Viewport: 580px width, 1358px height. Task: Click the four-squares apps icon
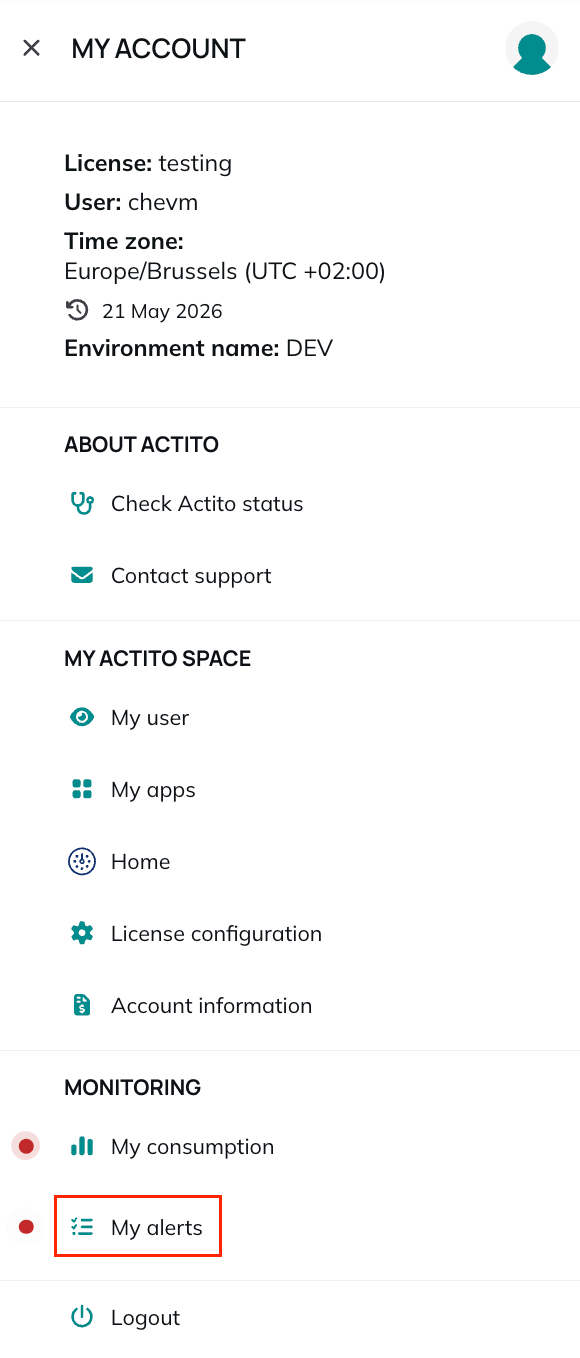pos(82,790)
